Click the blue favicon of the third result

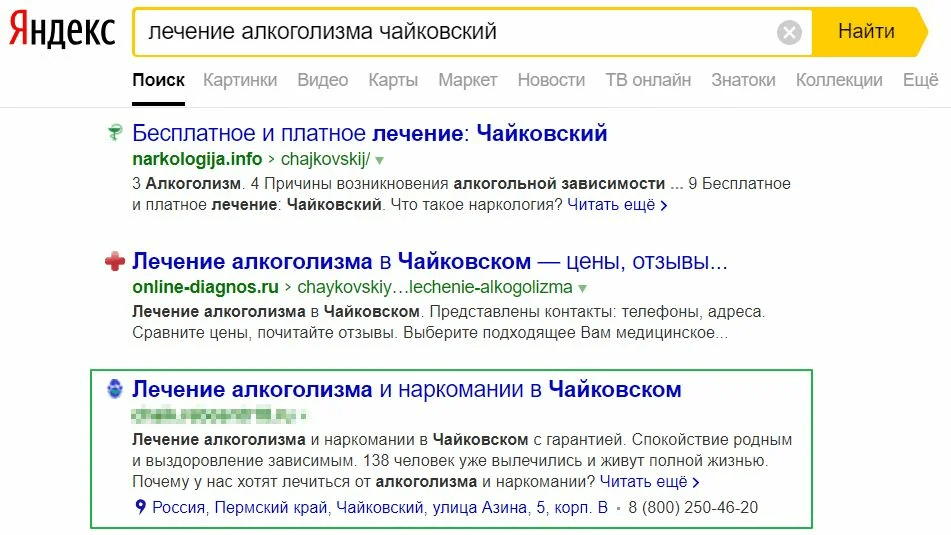(115, 389)
